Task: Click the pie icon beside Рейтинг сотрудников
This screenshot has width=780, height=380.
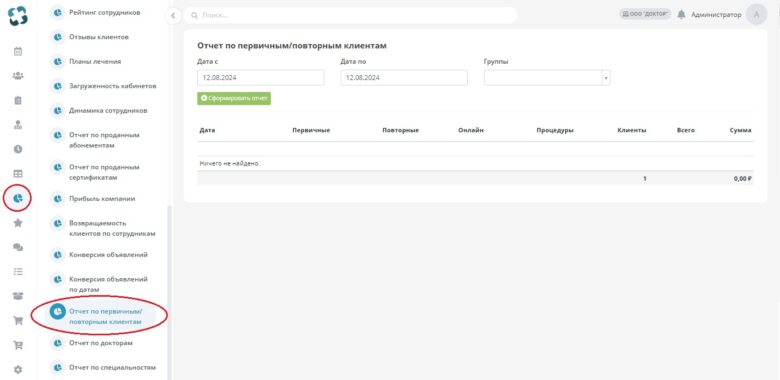Action: (58, 12)
